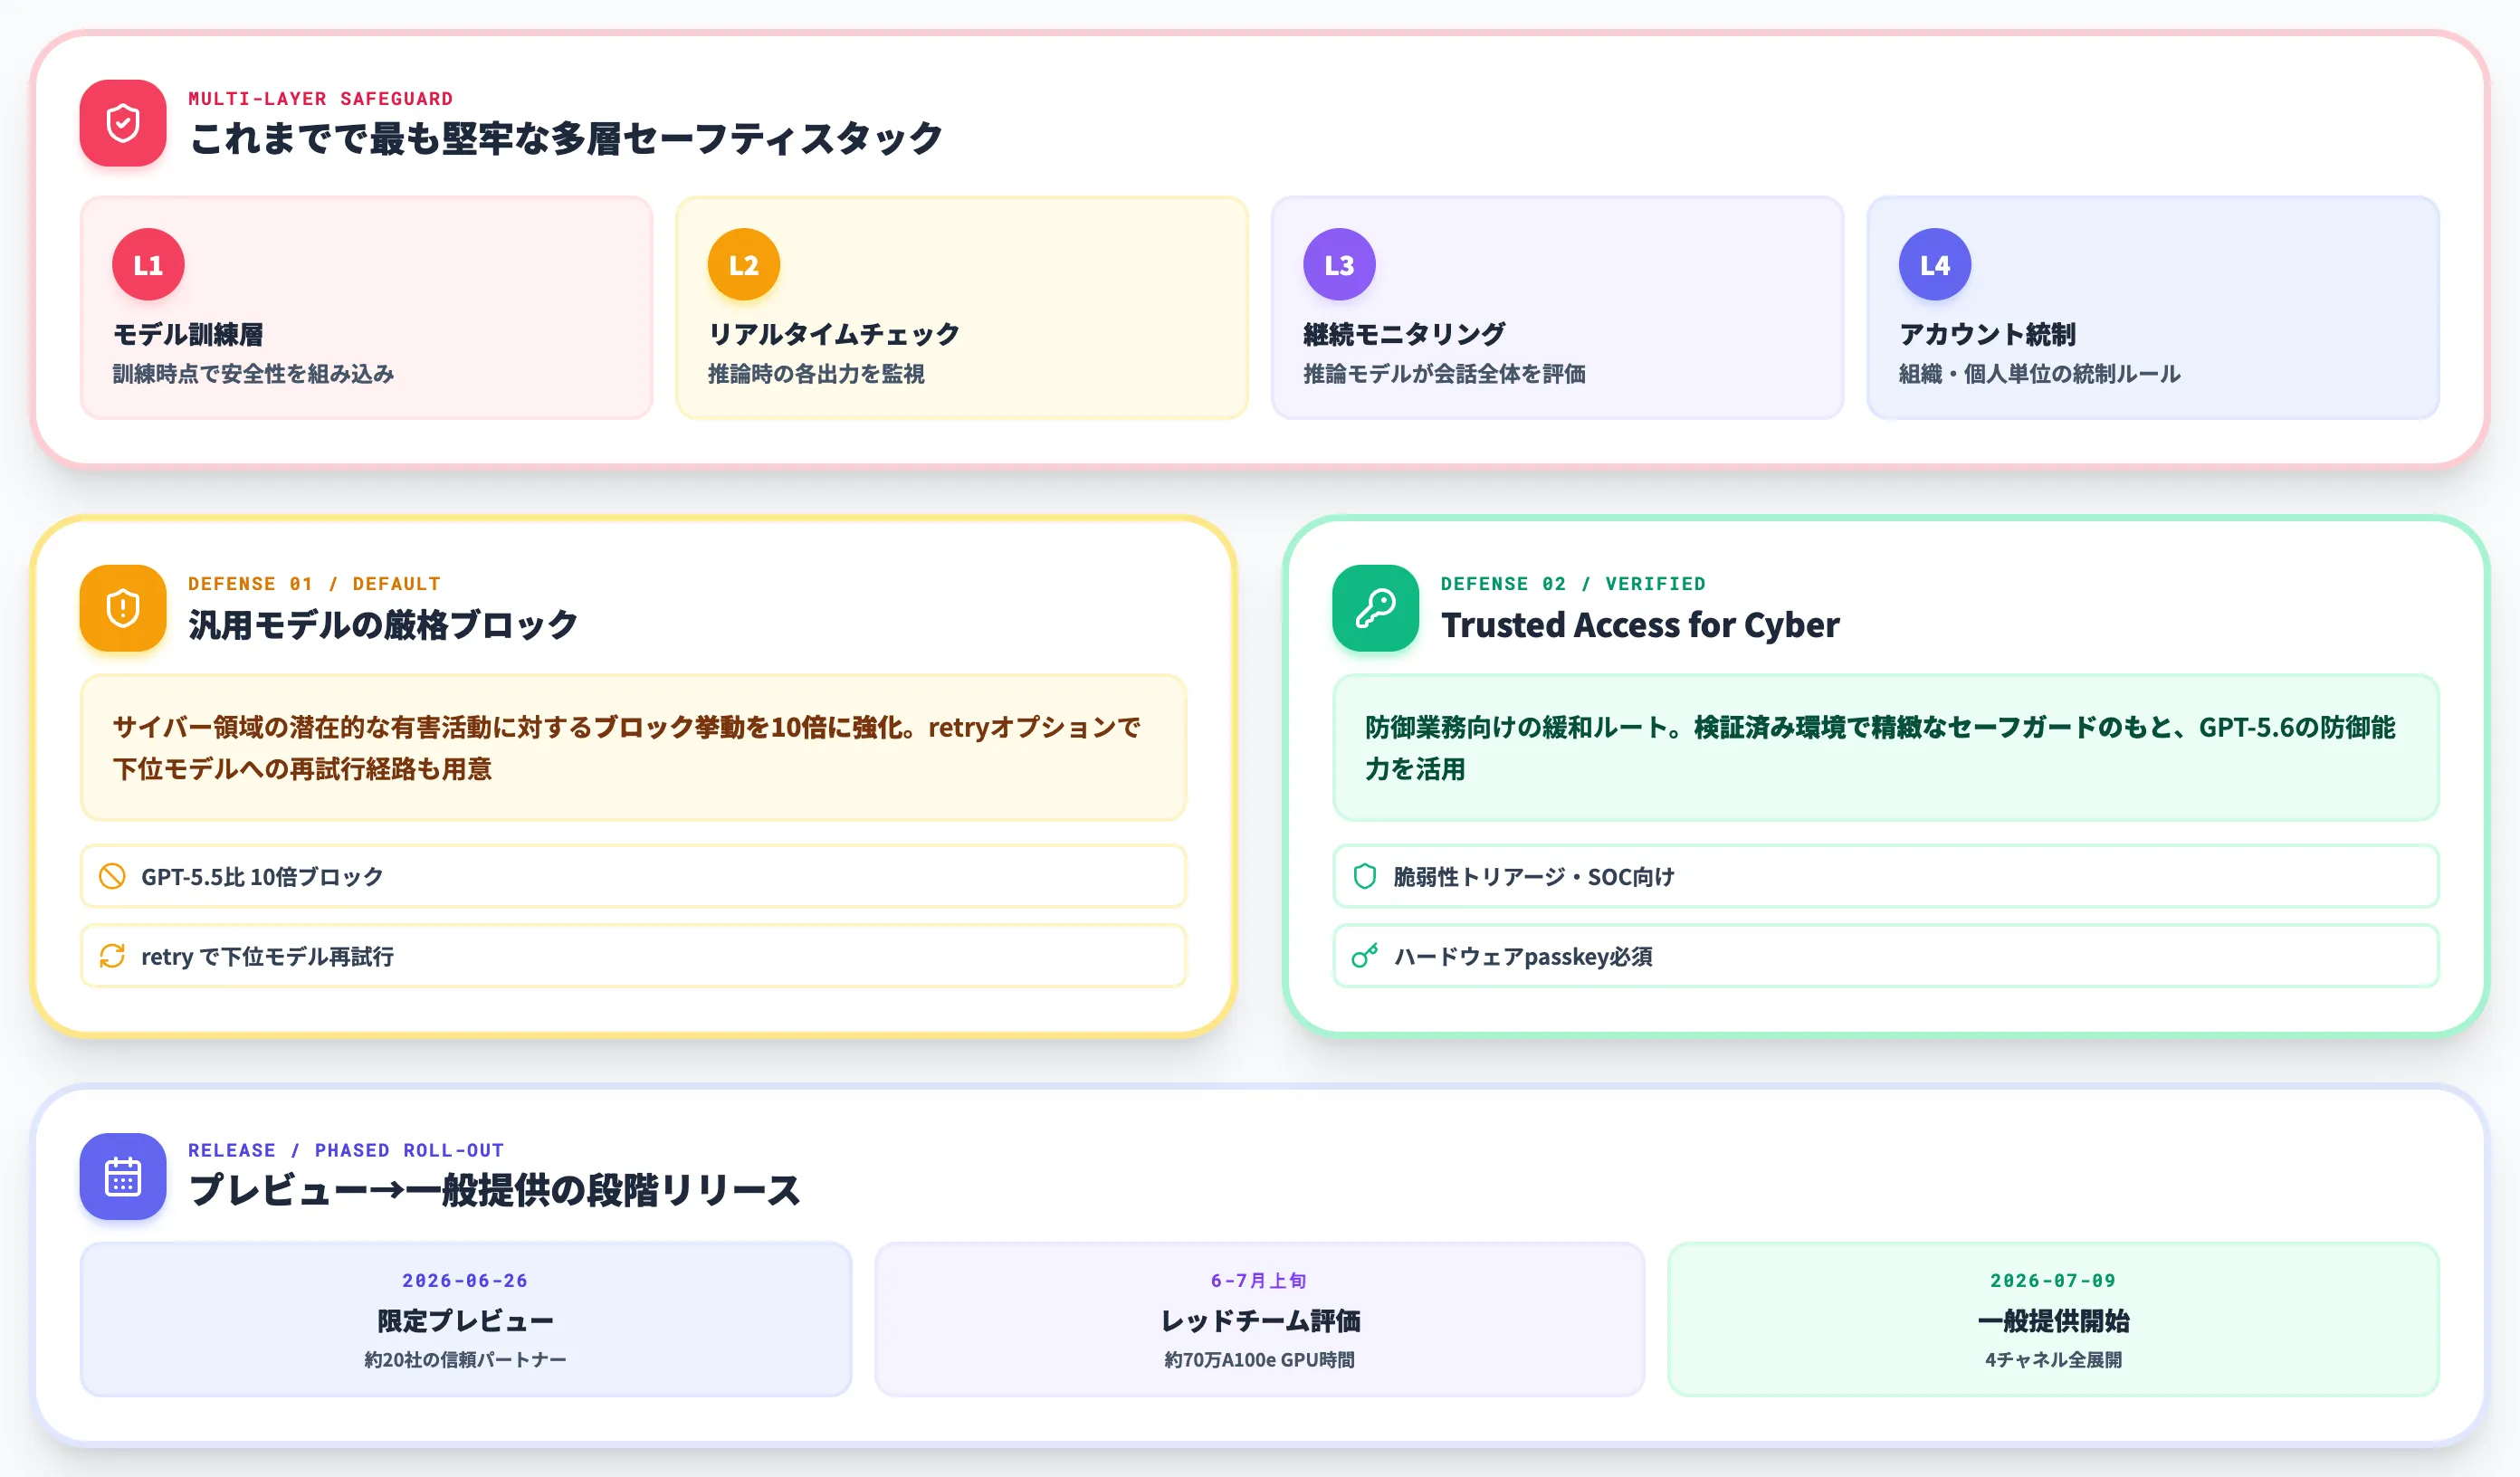Click the heading 汎用モデルの厳格ブロック

(383, 625)
